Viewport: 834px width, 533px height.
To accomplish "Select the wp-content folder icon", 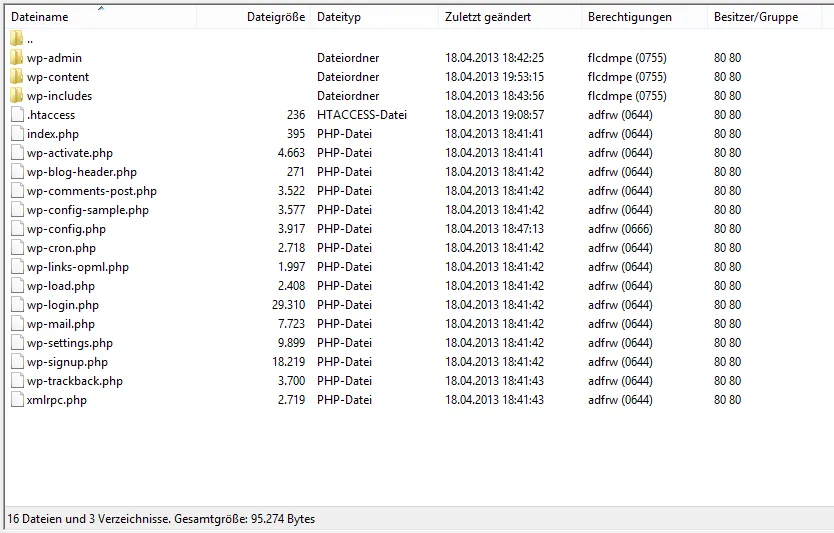I will click(16, 77).
